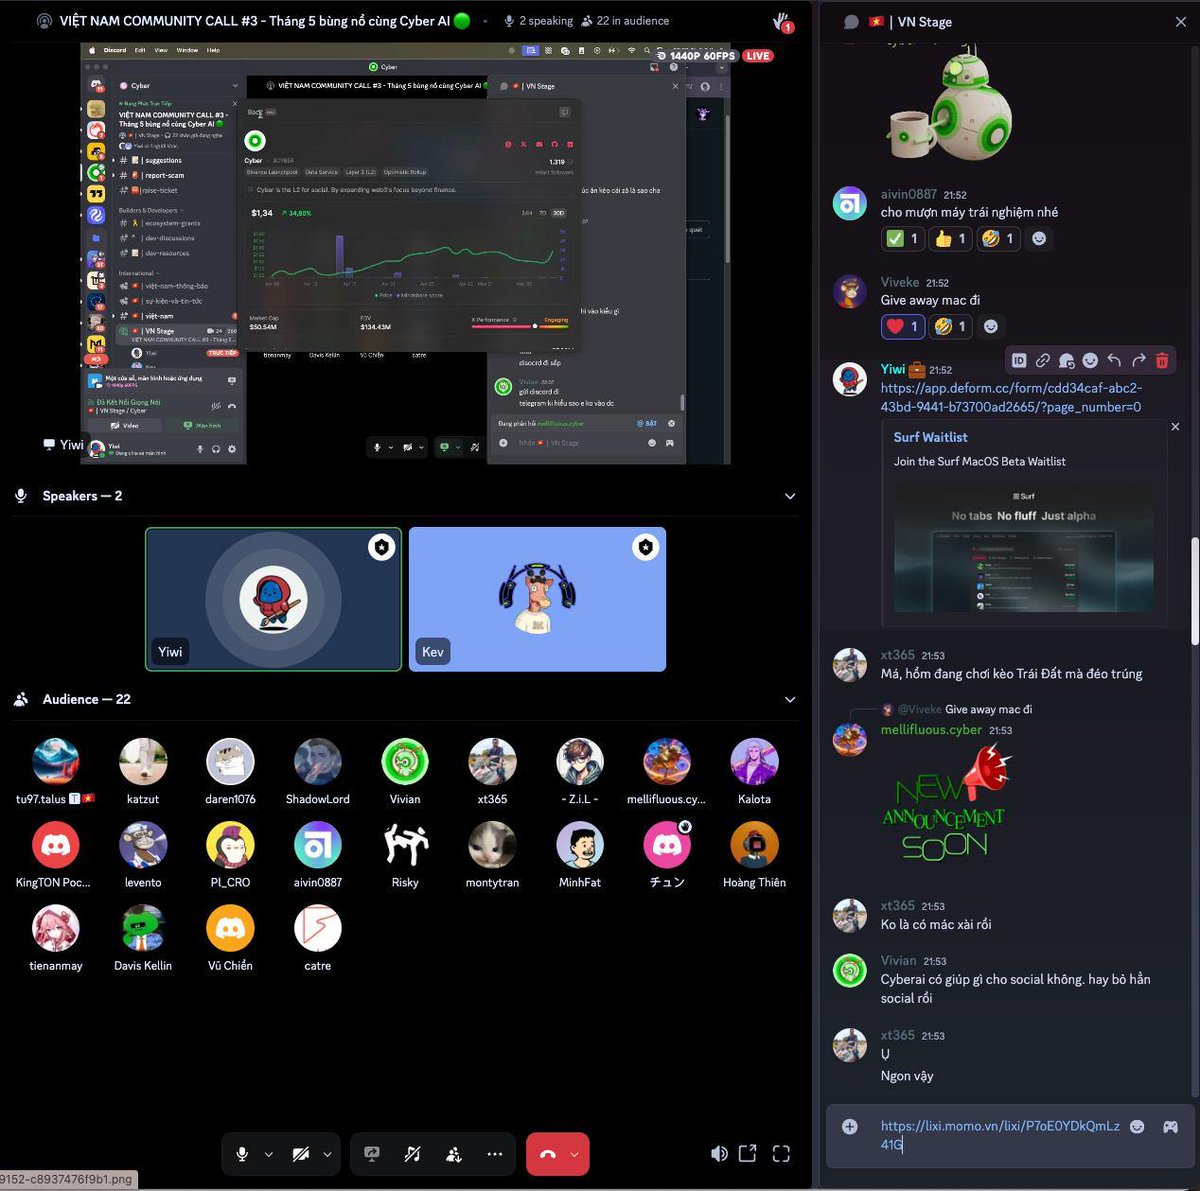The height and width of the screenshot is (1191, 1200).
Task: Open the Surf Waitlist embed title
Action: pos(930,437)
